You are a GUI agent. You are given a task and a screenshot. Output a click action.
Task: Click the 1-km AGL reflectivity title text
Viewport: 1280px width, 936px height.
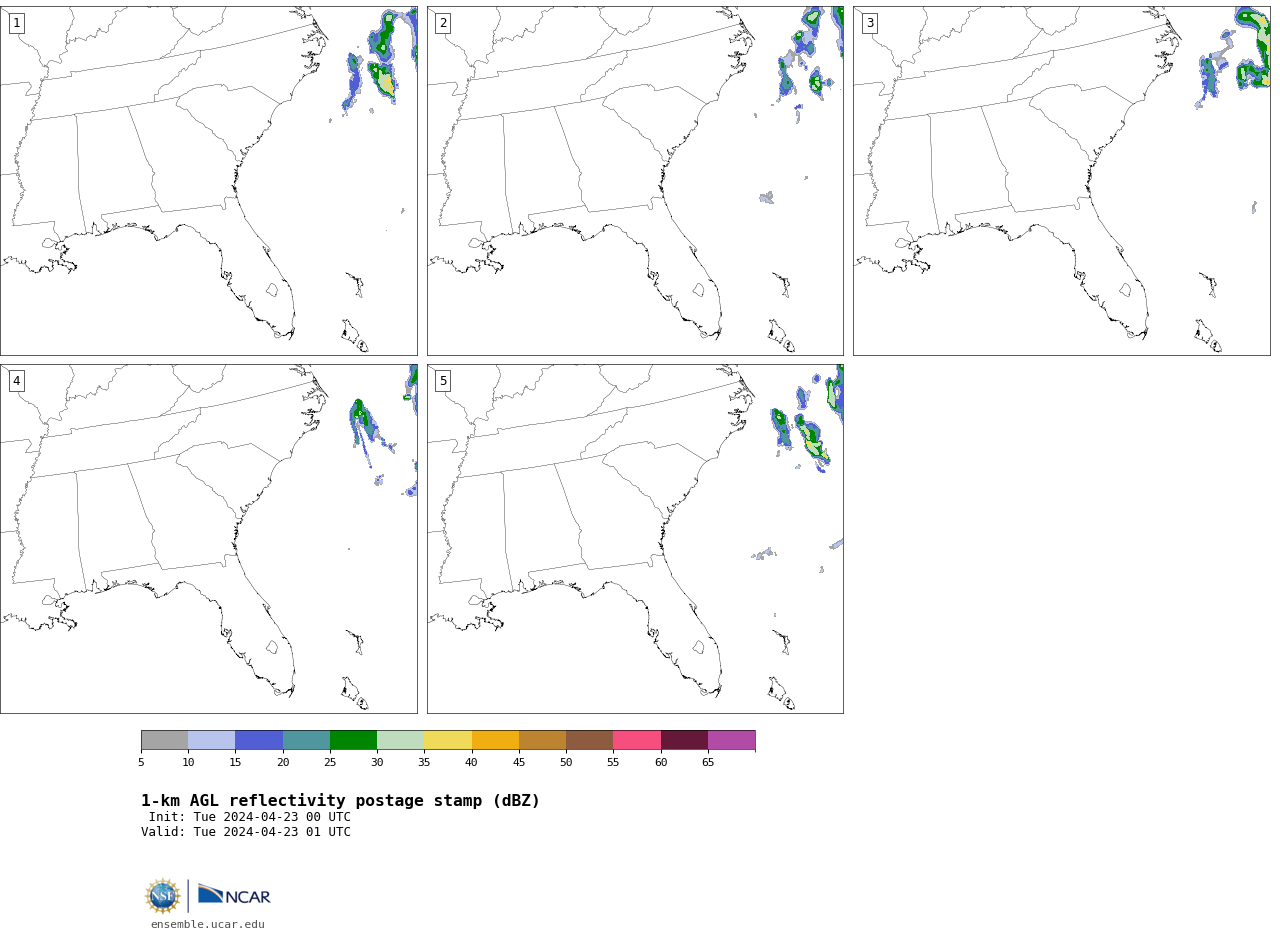pyautogui.click(x=340, y=801)
